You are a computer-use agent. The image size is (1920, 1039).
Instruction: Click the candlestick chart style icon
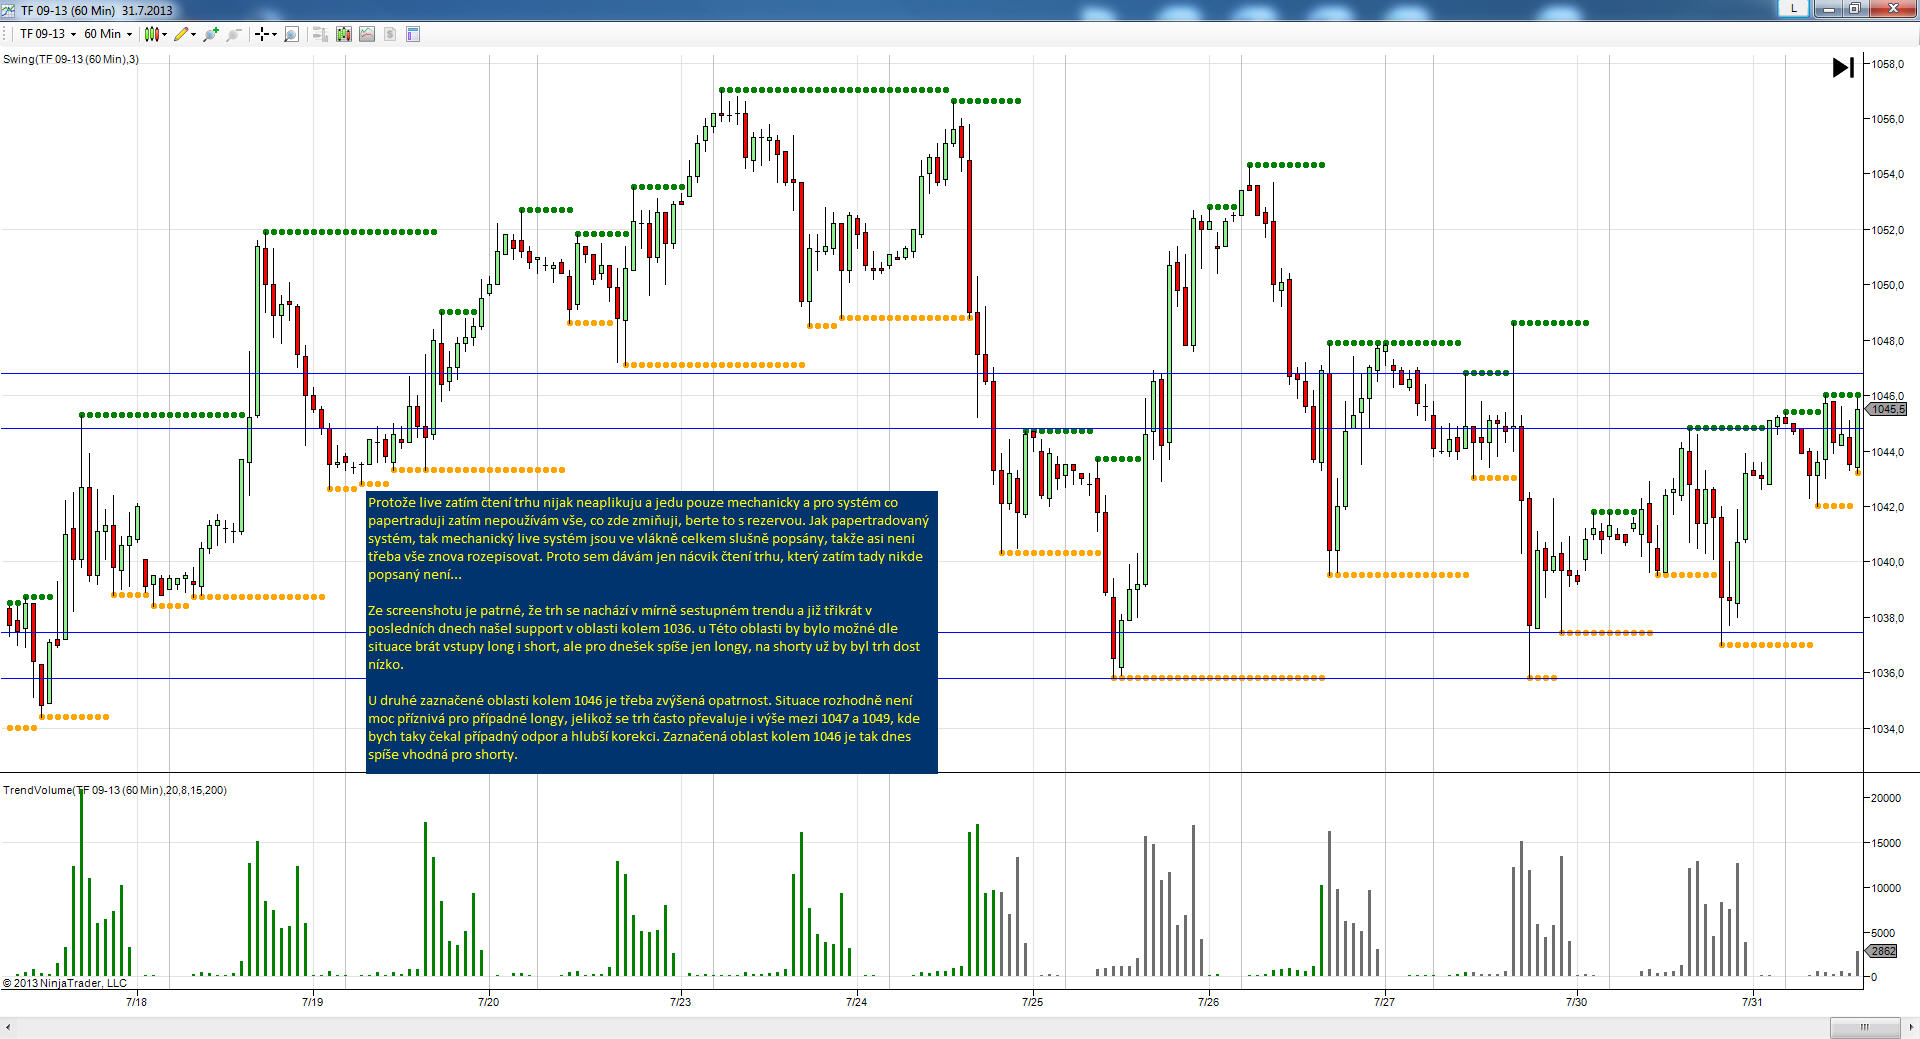click(151, 34)
